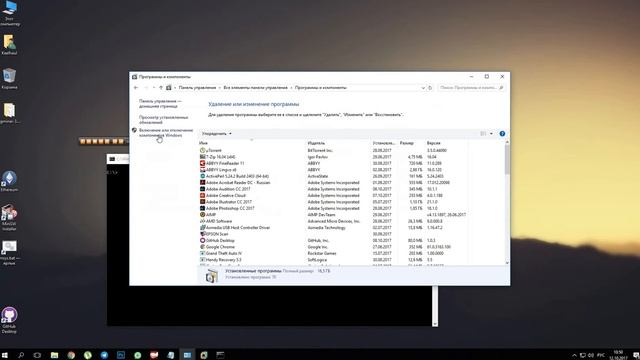This screenshot has height=360, width=640.
Task: Select the 'Advanced Micro Devices, Inc.' cell
Action: tap(334, 221)
